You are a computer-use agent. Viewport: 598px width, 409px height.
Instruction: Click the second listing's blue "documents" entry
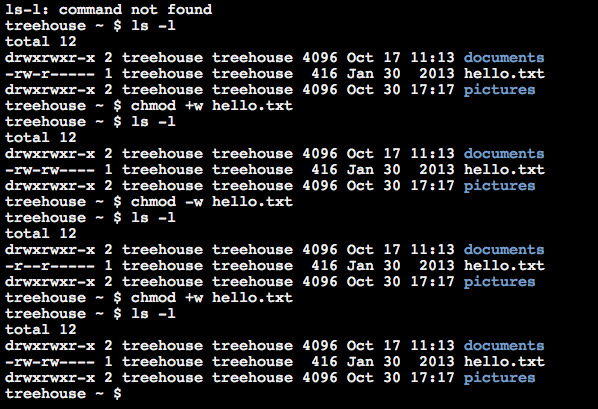[x=504, y=154]
